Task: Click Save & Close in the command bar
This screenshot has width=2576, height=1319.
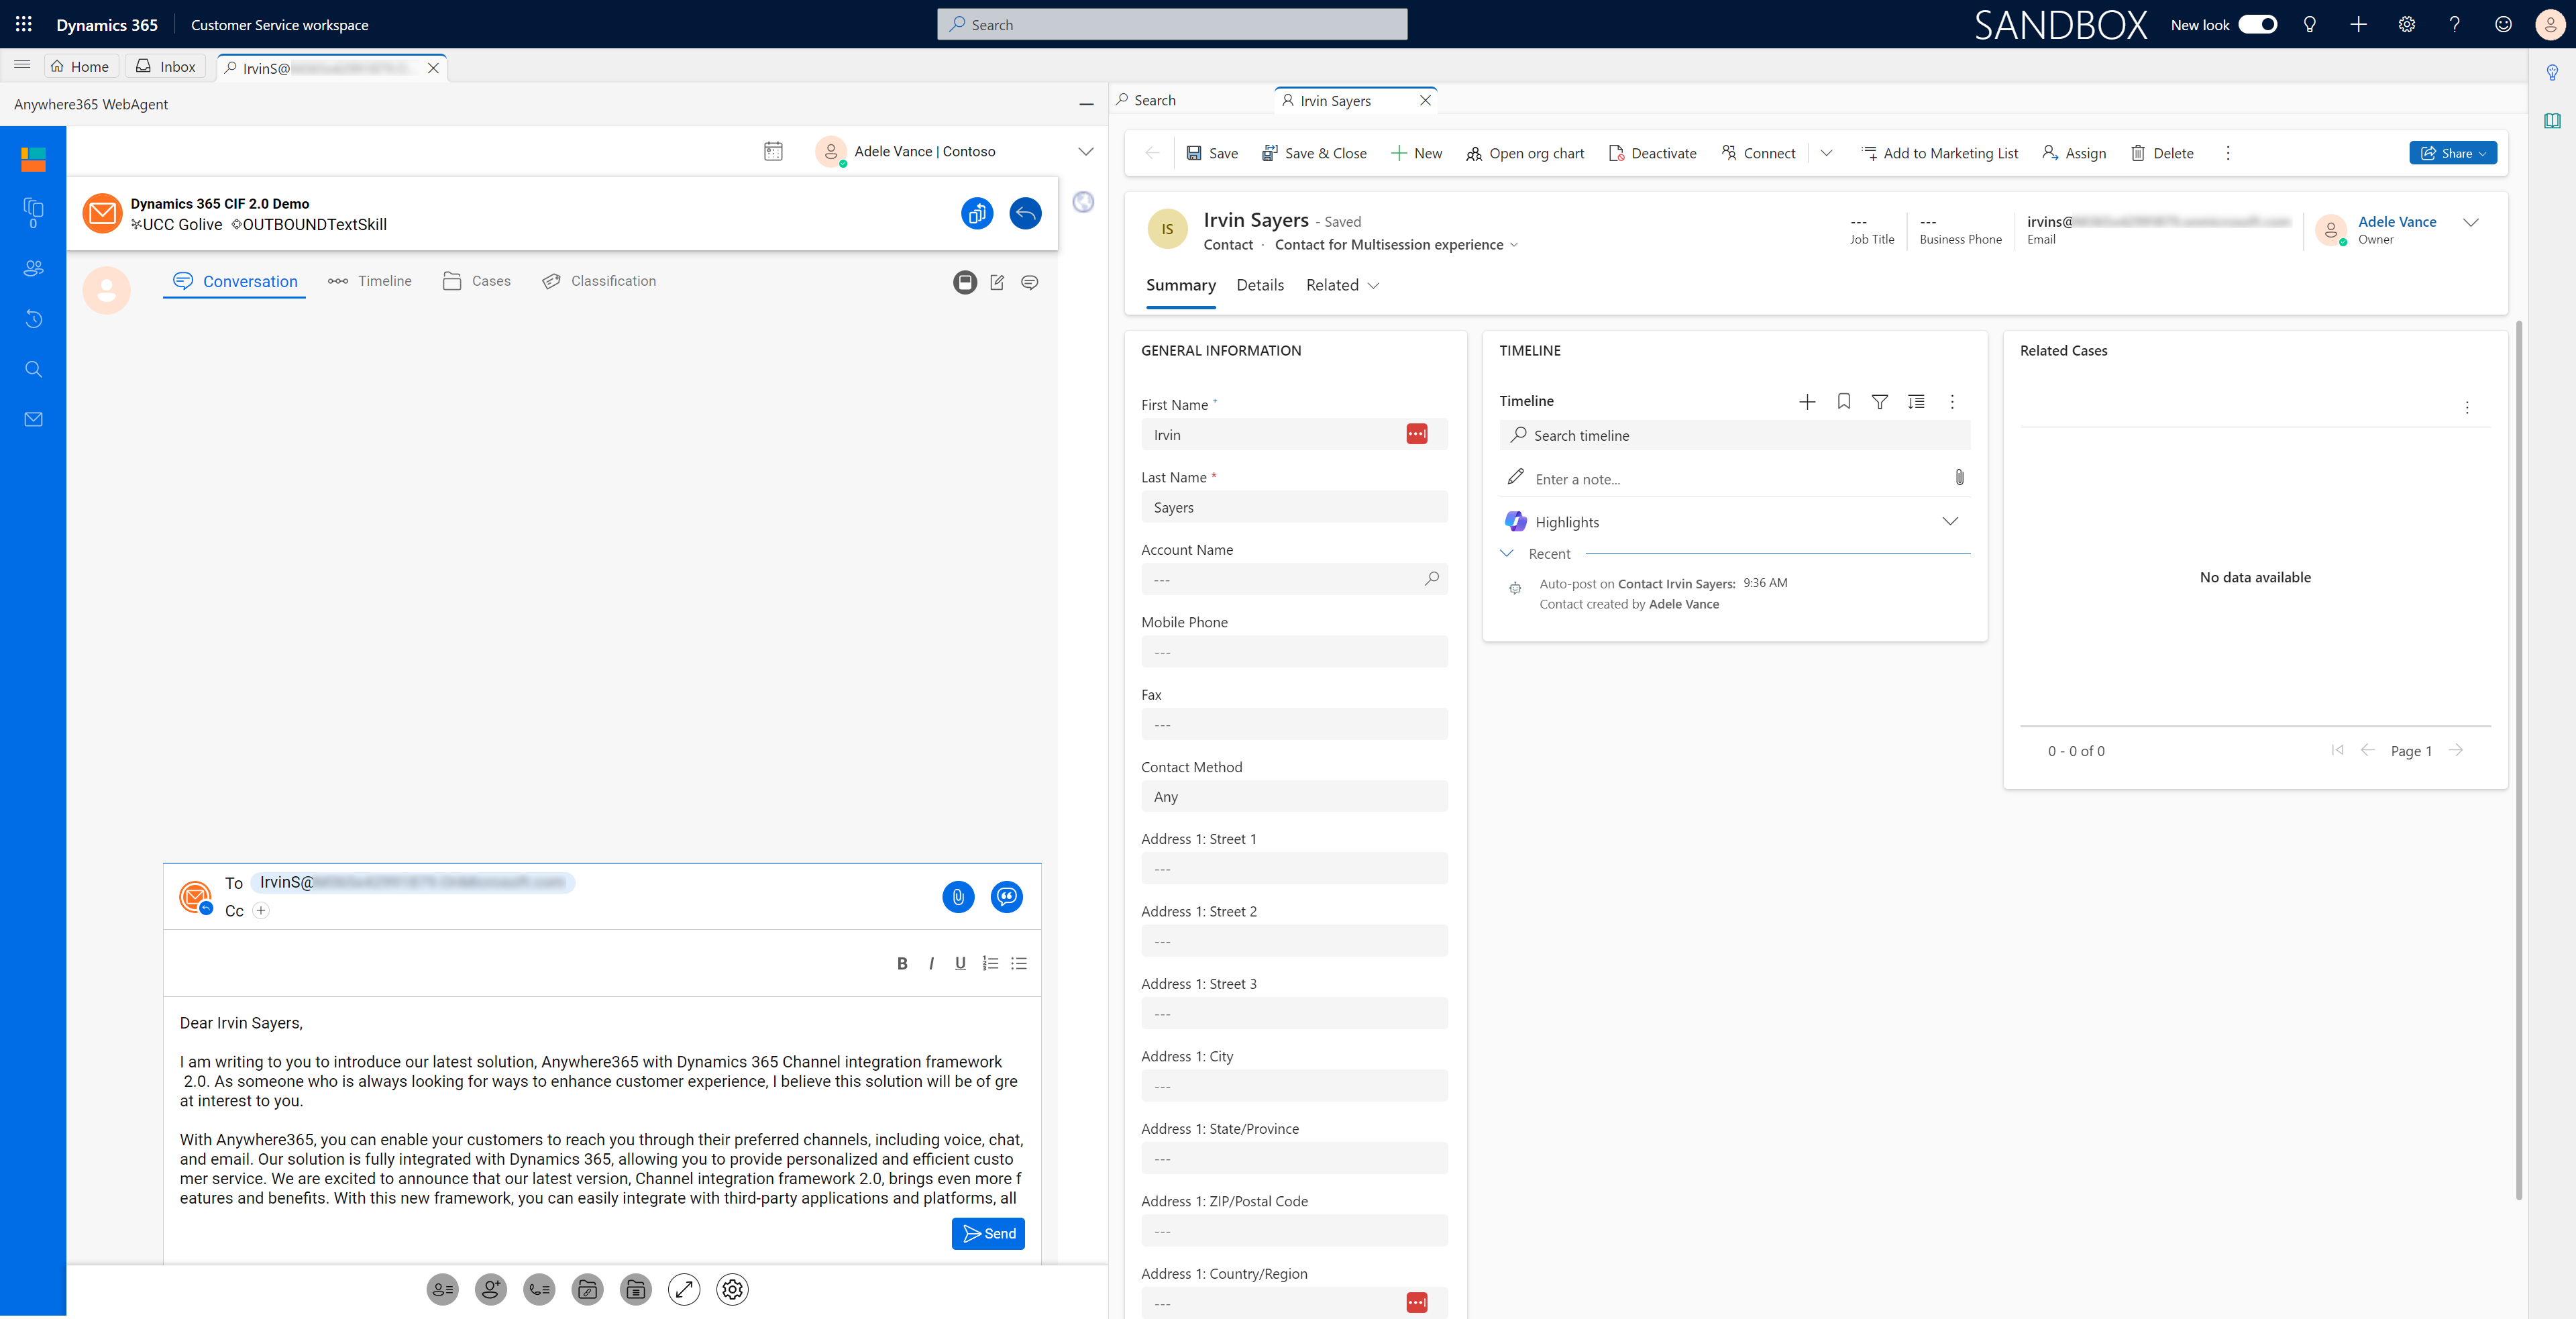Action: pyautogui.click(x=1314, y=153)
